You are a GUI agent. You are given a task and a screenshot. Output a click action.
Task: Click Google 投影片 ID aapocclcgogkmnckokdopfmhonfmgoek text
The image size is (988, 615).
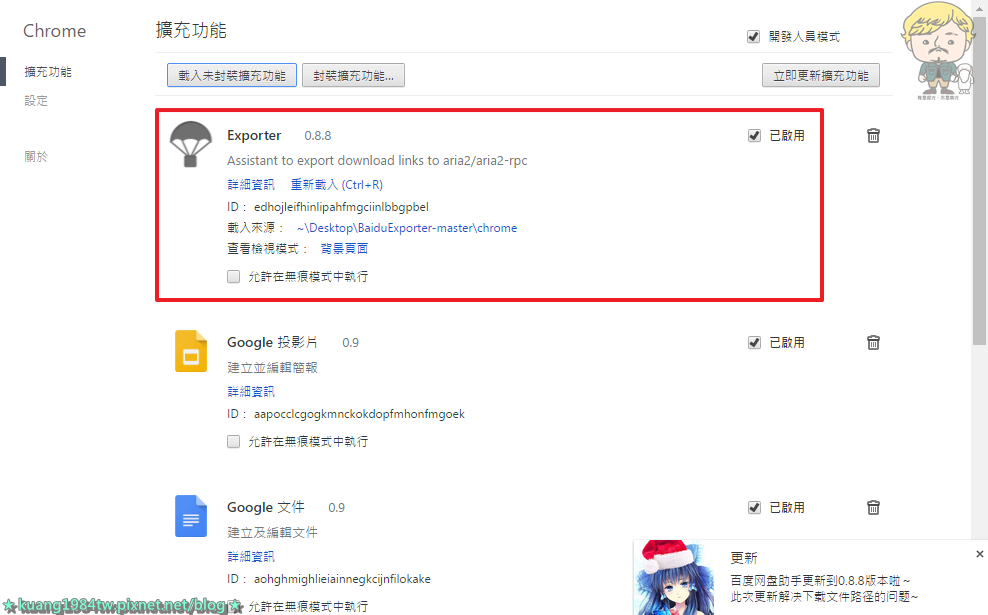point(359,414)
